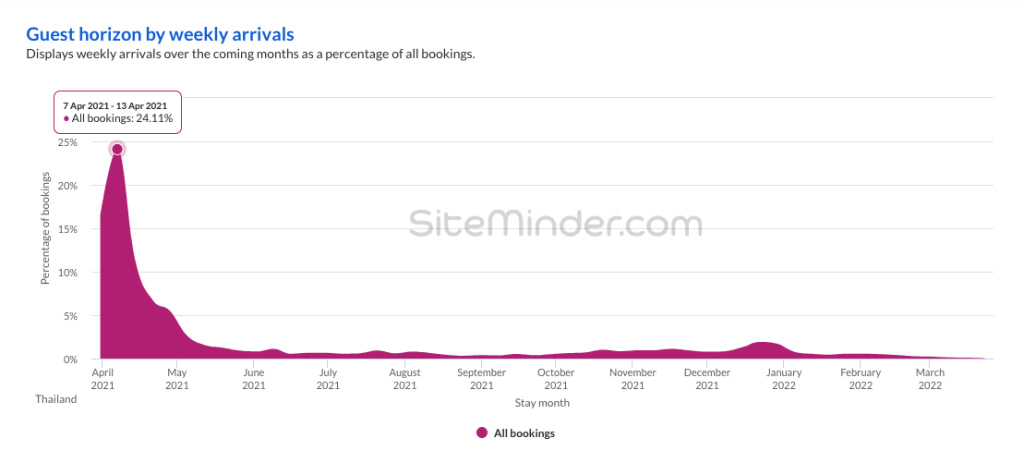Select the December 2021 axis label
The width and height of the screenshot is (1024, 463).
click(x=707, y=378)
